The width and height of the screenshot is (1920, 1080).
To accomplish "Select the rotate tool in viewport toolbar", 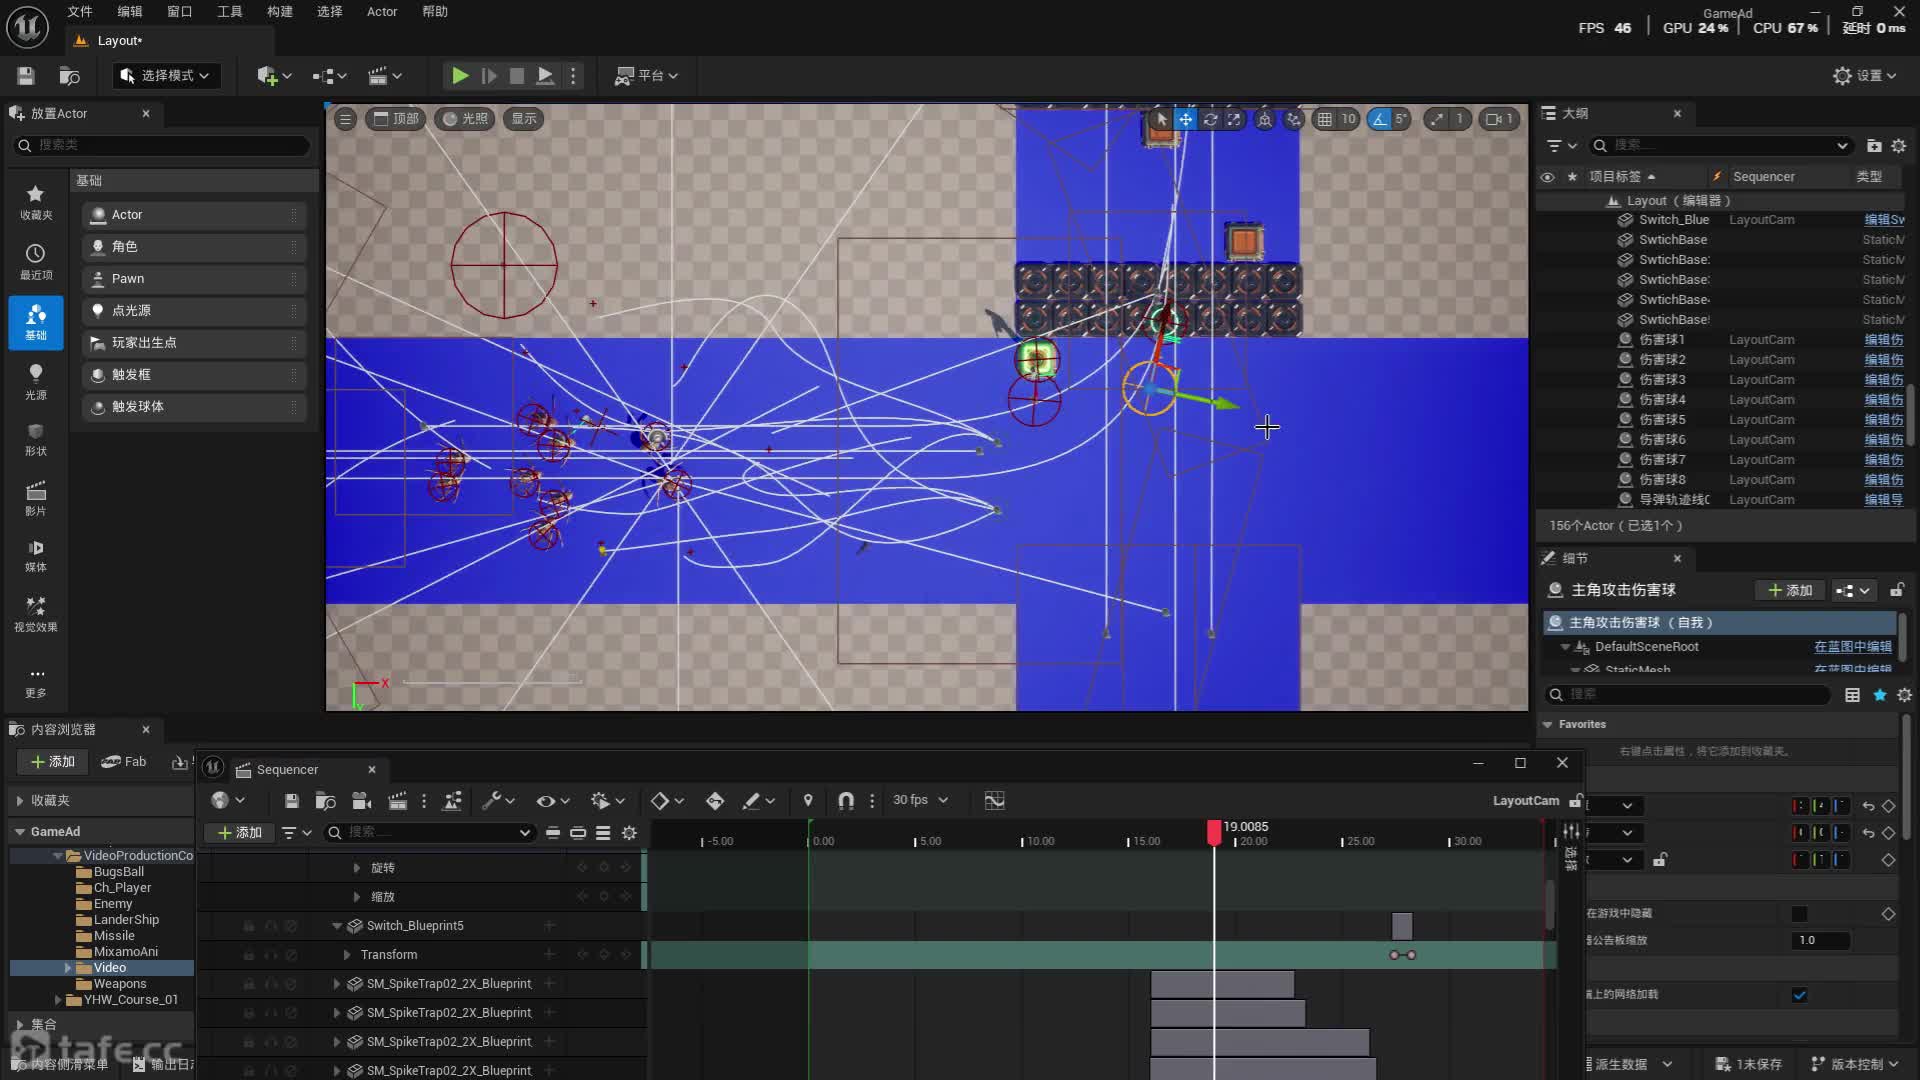I will click(x=1210, y=119).
